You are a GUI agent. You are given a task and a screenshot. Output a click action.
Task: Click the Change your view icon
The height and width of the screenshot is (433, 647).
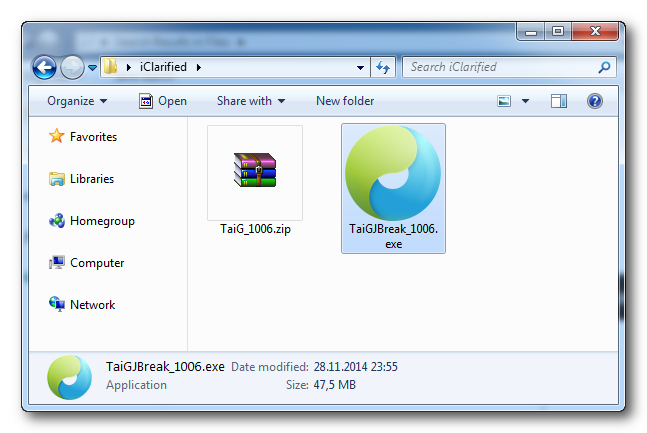click(505, 101)
